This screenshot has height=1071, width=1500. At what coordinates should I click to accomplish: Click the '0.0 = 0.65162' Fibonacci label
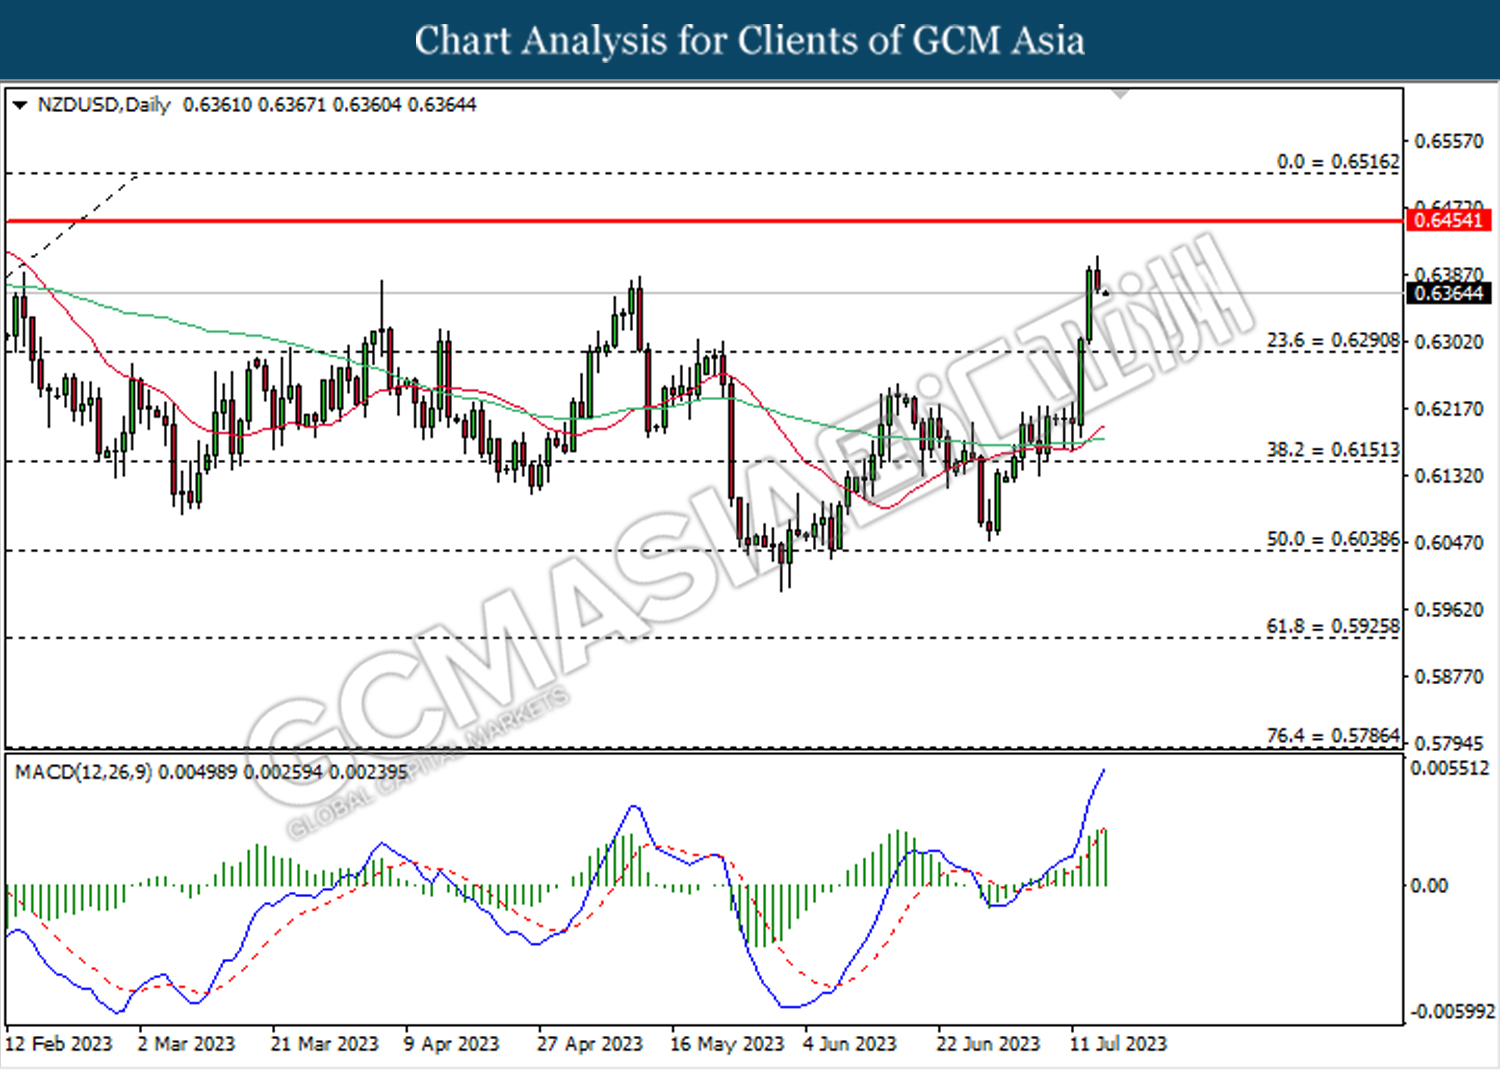pyautogui.click(x=1338, y=162)
